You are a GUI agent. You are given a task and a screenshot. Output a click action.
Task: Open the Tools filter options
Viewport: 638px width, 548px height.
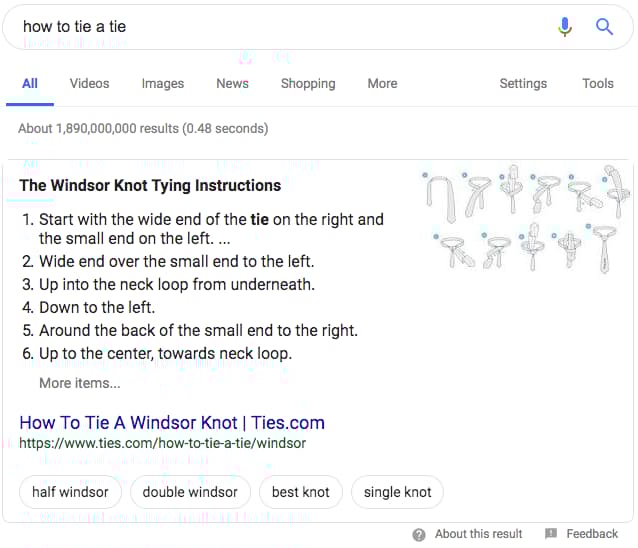(x=597, y=83)
